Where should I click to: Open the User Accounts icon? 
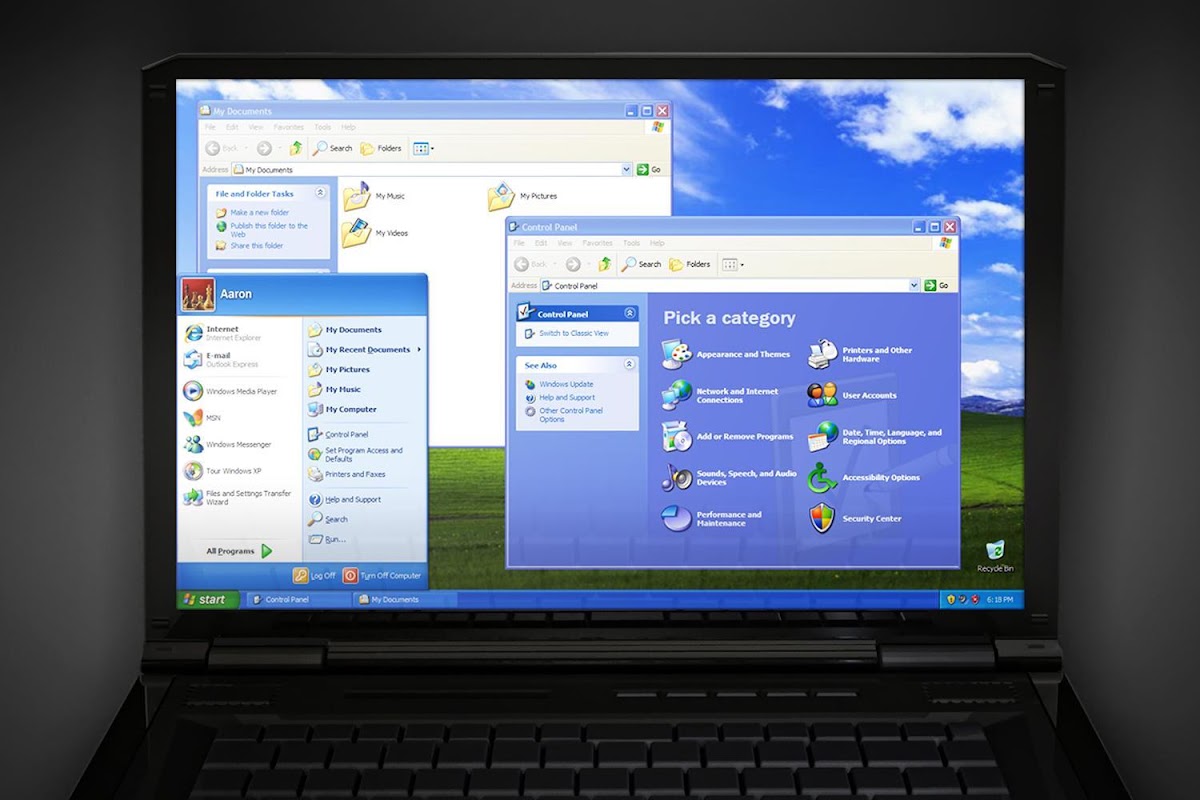pos(822,394)
